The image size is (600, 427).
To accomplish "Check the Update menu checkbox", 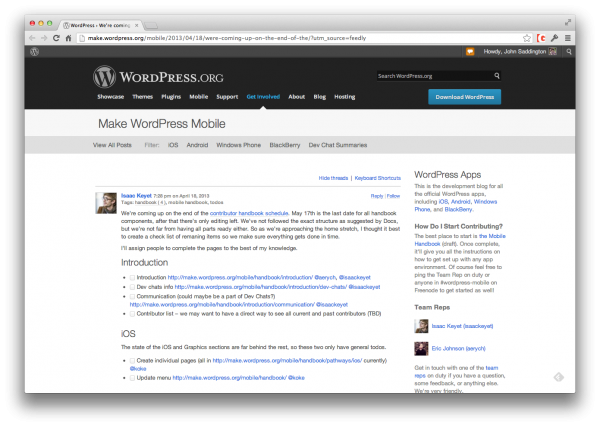I will pos(132,378).
